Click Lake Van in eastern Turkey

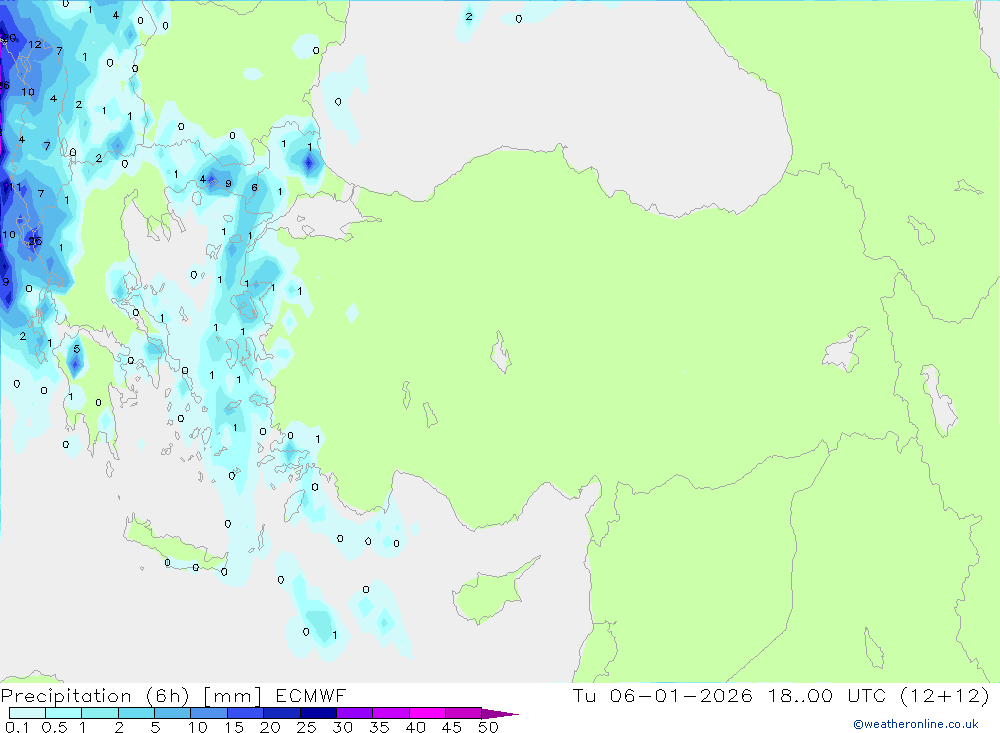coord(844,352)
